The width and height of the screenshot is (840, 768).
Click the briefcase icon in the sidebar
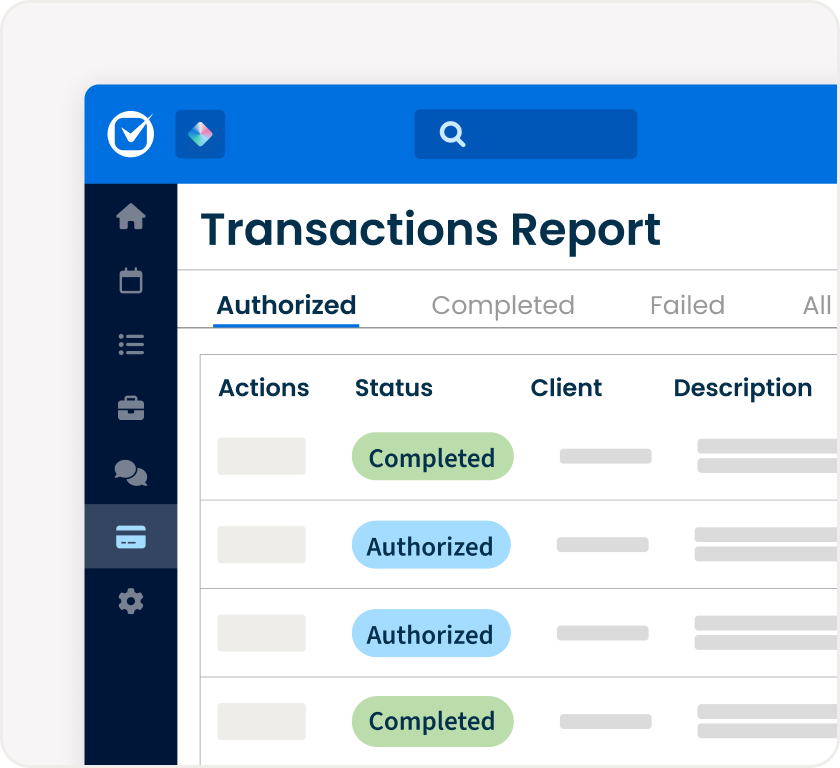click(131, 408)
